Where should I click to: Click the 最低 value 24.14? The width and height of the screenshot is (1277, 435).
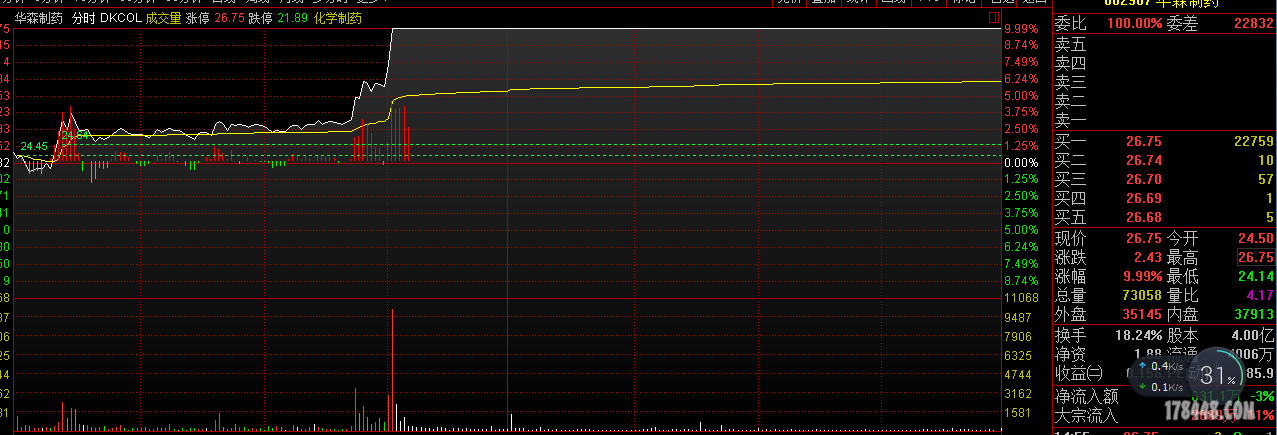1257,276
